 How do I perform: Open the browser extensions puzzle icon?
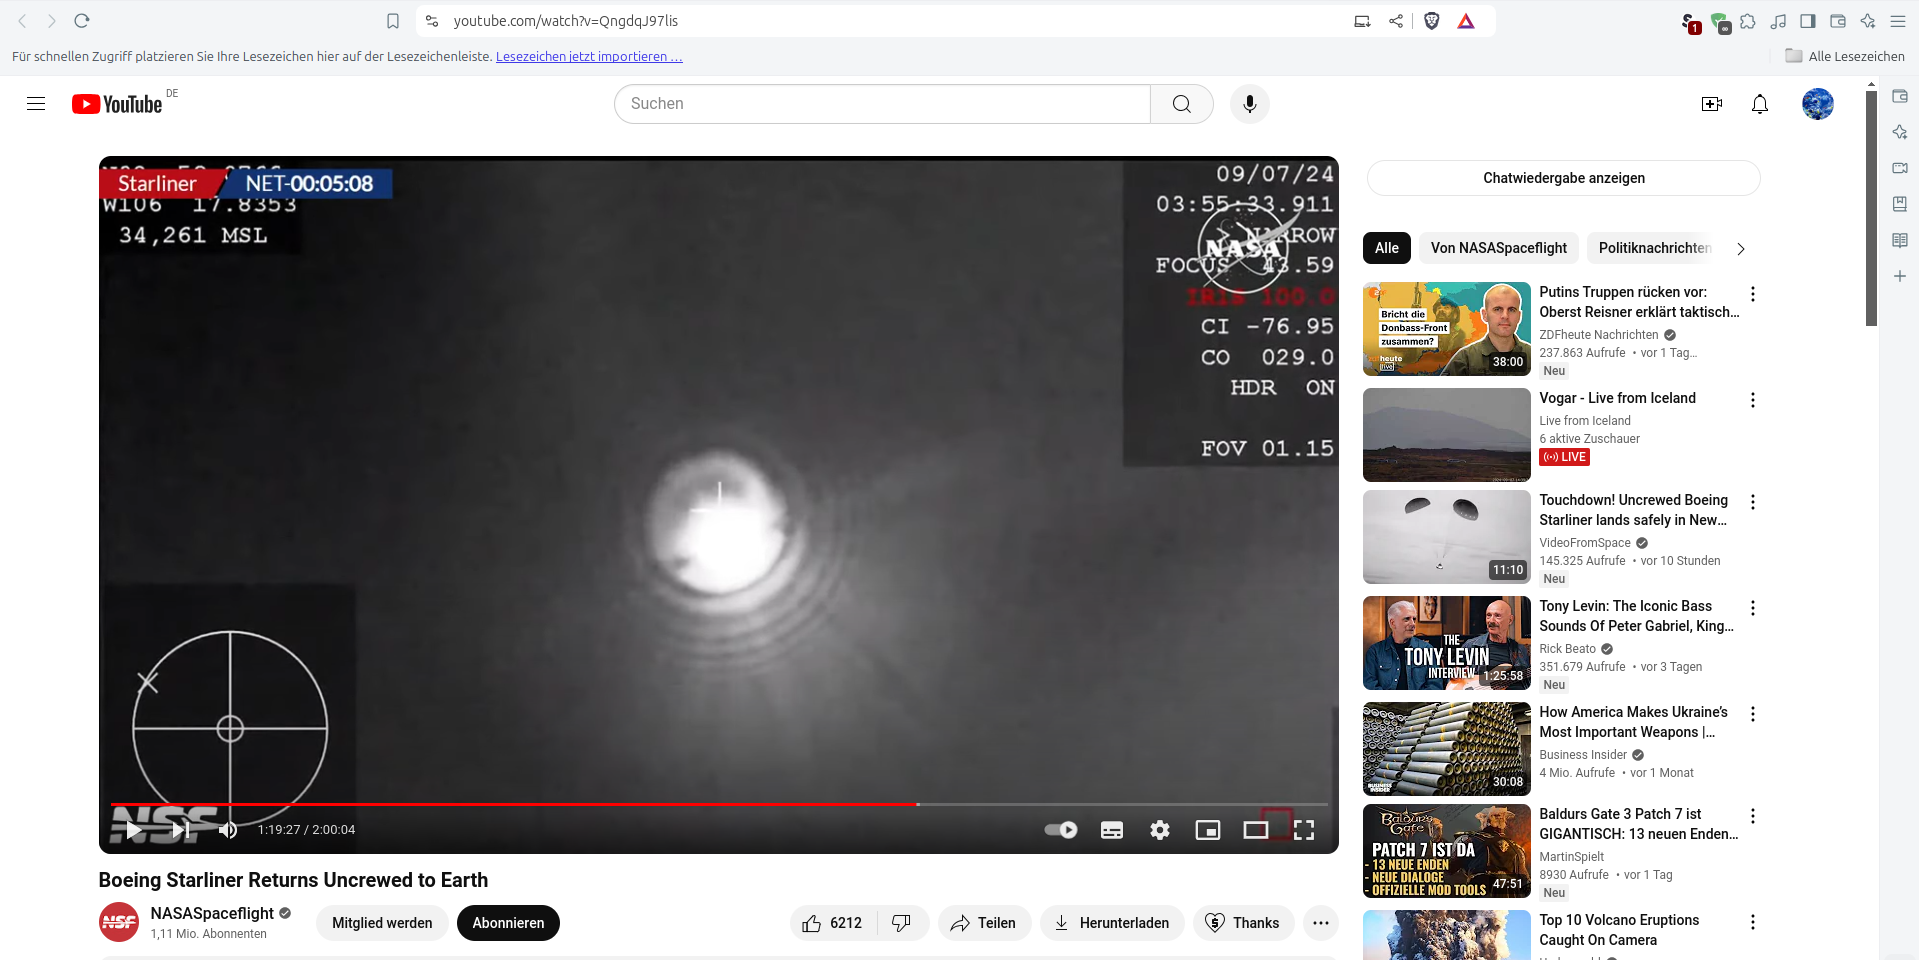coord(1748,21)
